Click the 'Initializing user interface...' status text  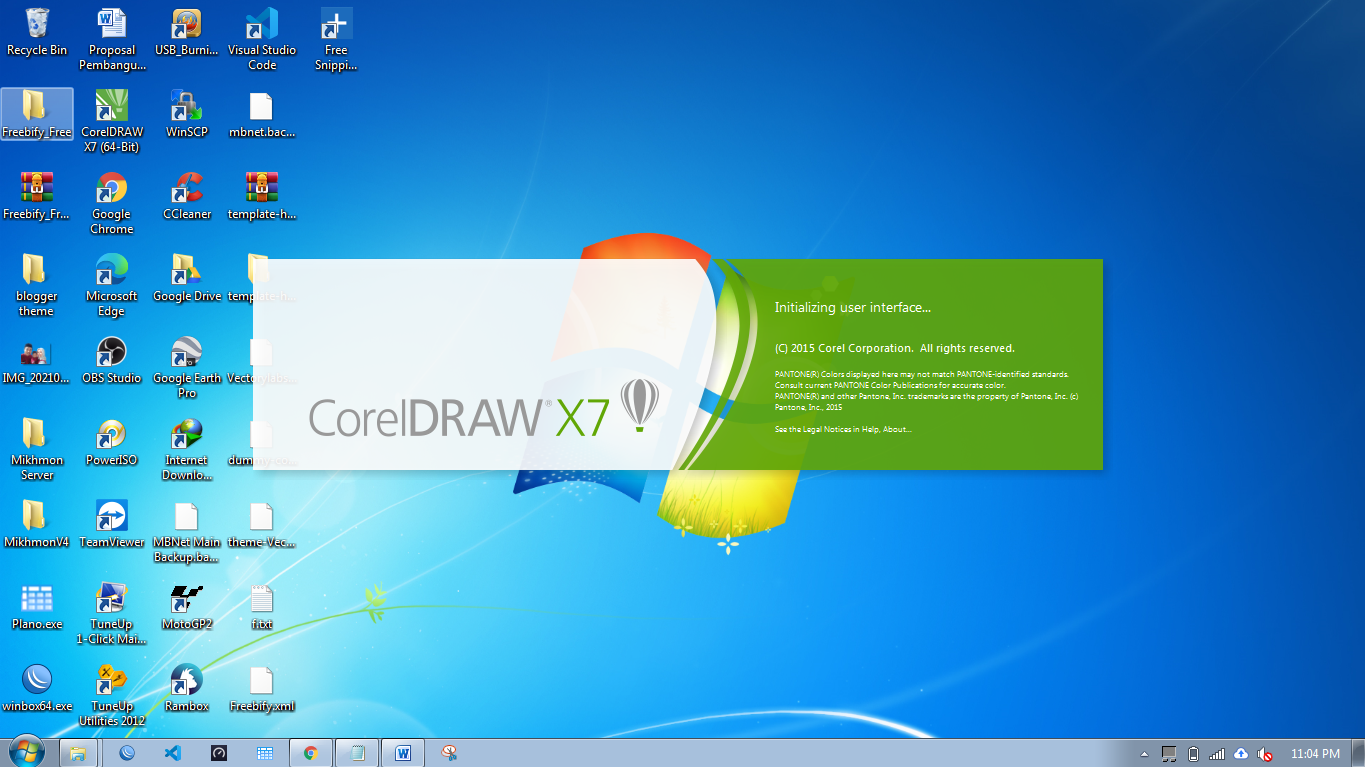(x=852, y=308)
